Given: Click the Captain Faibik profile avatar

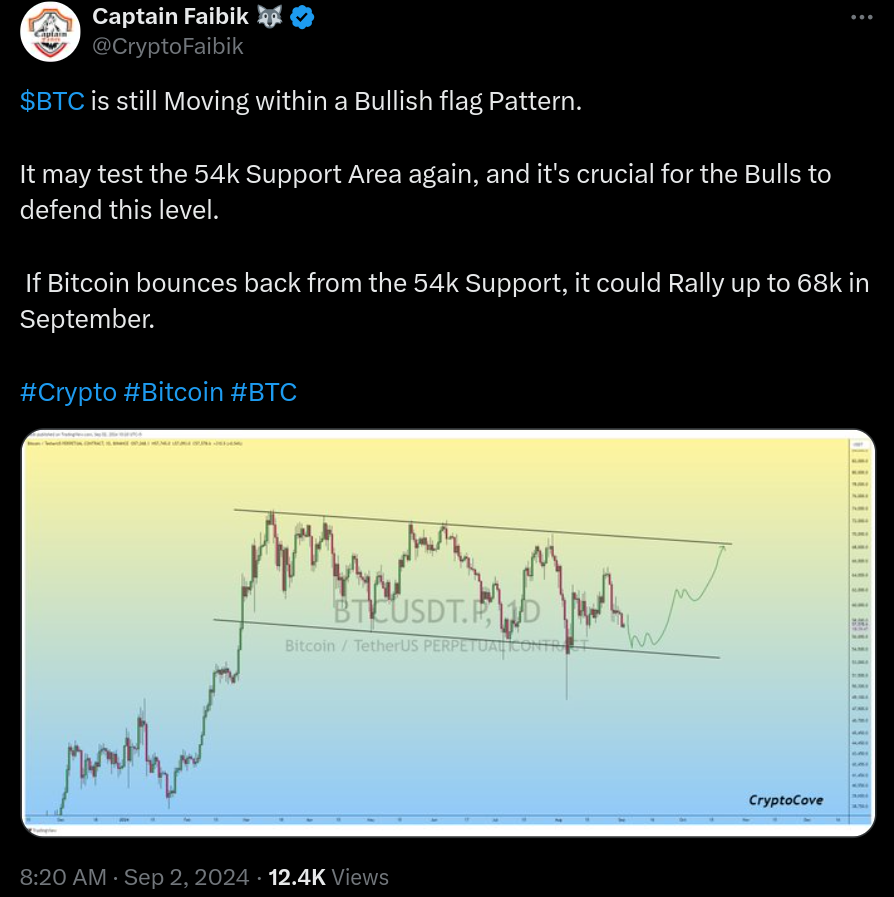Looking at the screenshot, I should click(x=48, y=31).
